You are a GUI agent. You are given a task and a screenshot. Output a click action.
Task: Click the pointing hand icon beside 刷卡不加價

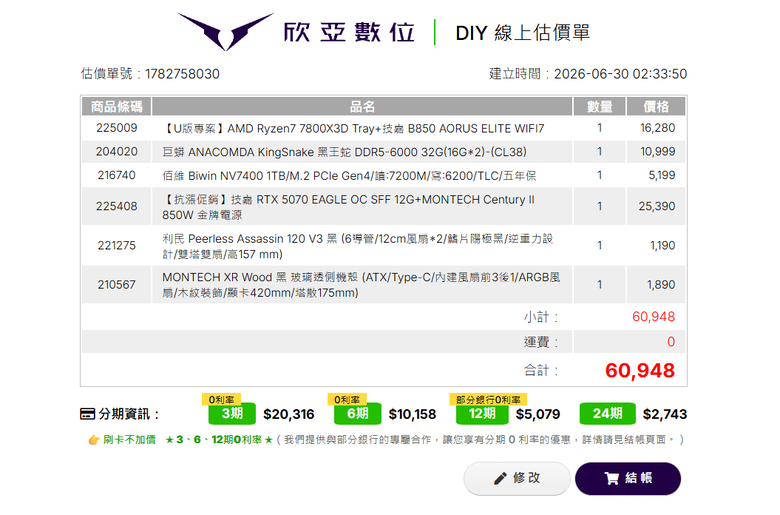[x=94, y=440]
